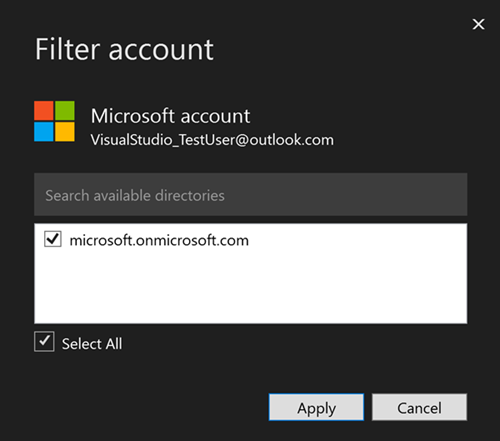Click the Select All label text
The width and height of the screenshot is (500, 441).
point(92,344)
